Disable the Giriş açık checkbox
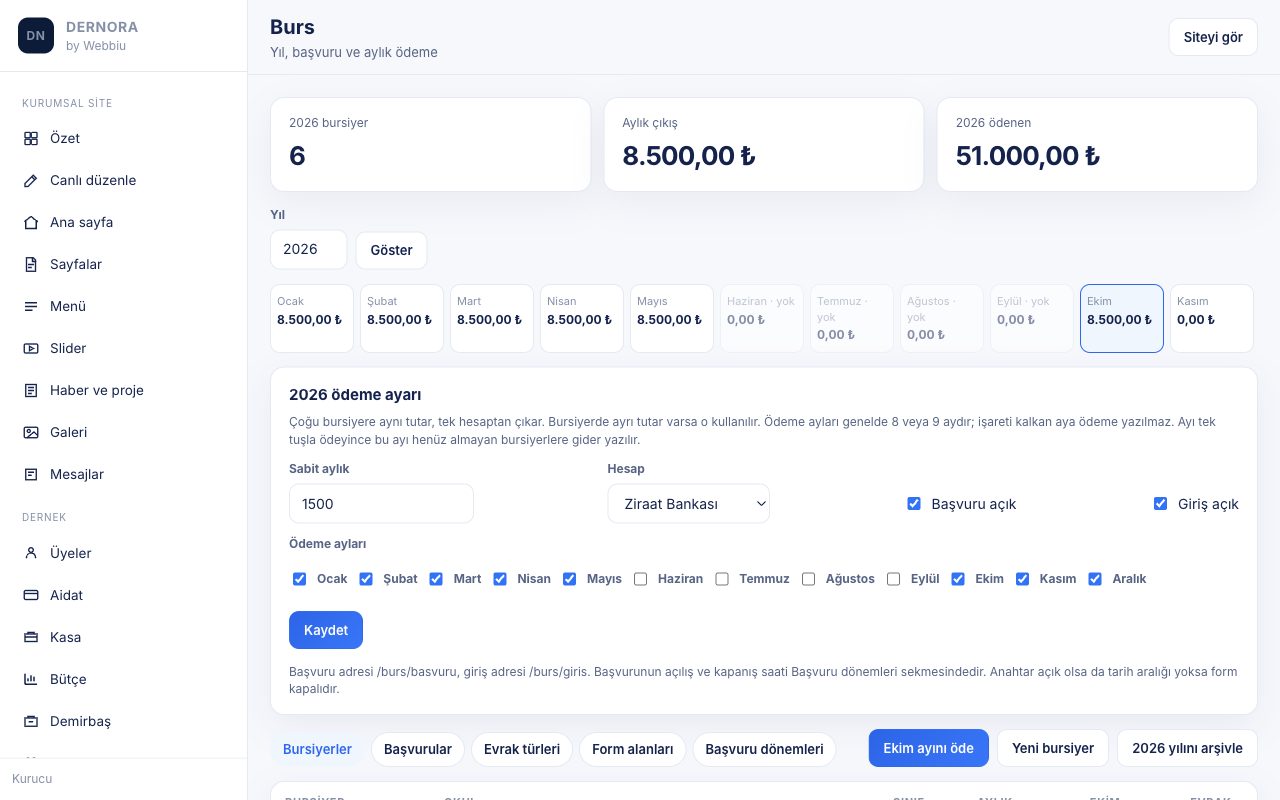The height and width of the screenshot is (800, 1280). (1160, 504)
